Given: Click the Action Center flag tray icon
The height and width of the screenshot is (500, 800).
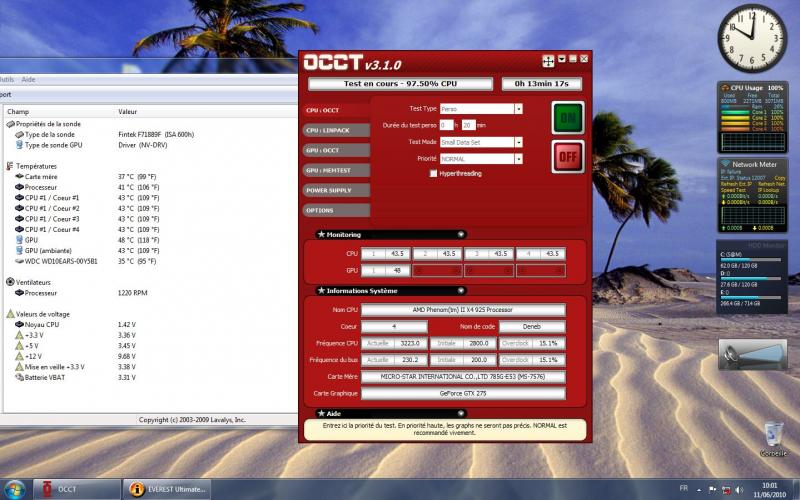Looking at the screenshot, I should 713,489.
